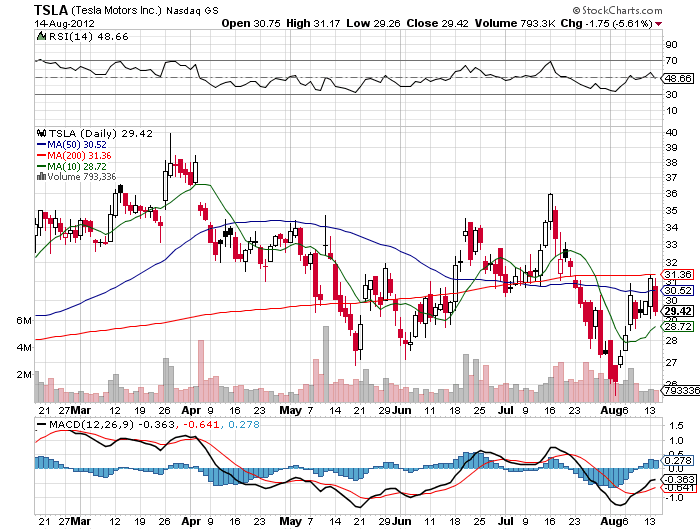700x530 pixels.
Task: Click the 40 price level on the right axis
Action: point(671,132)
